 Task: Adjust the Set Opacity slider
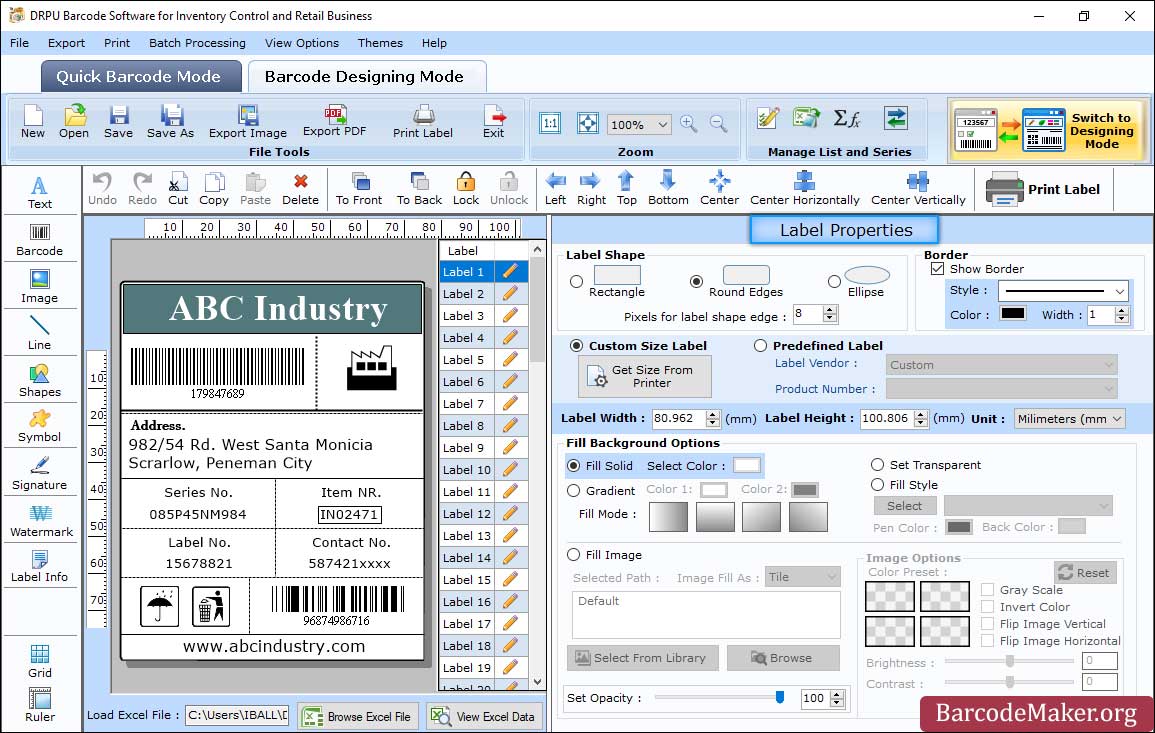click(779, 697)
